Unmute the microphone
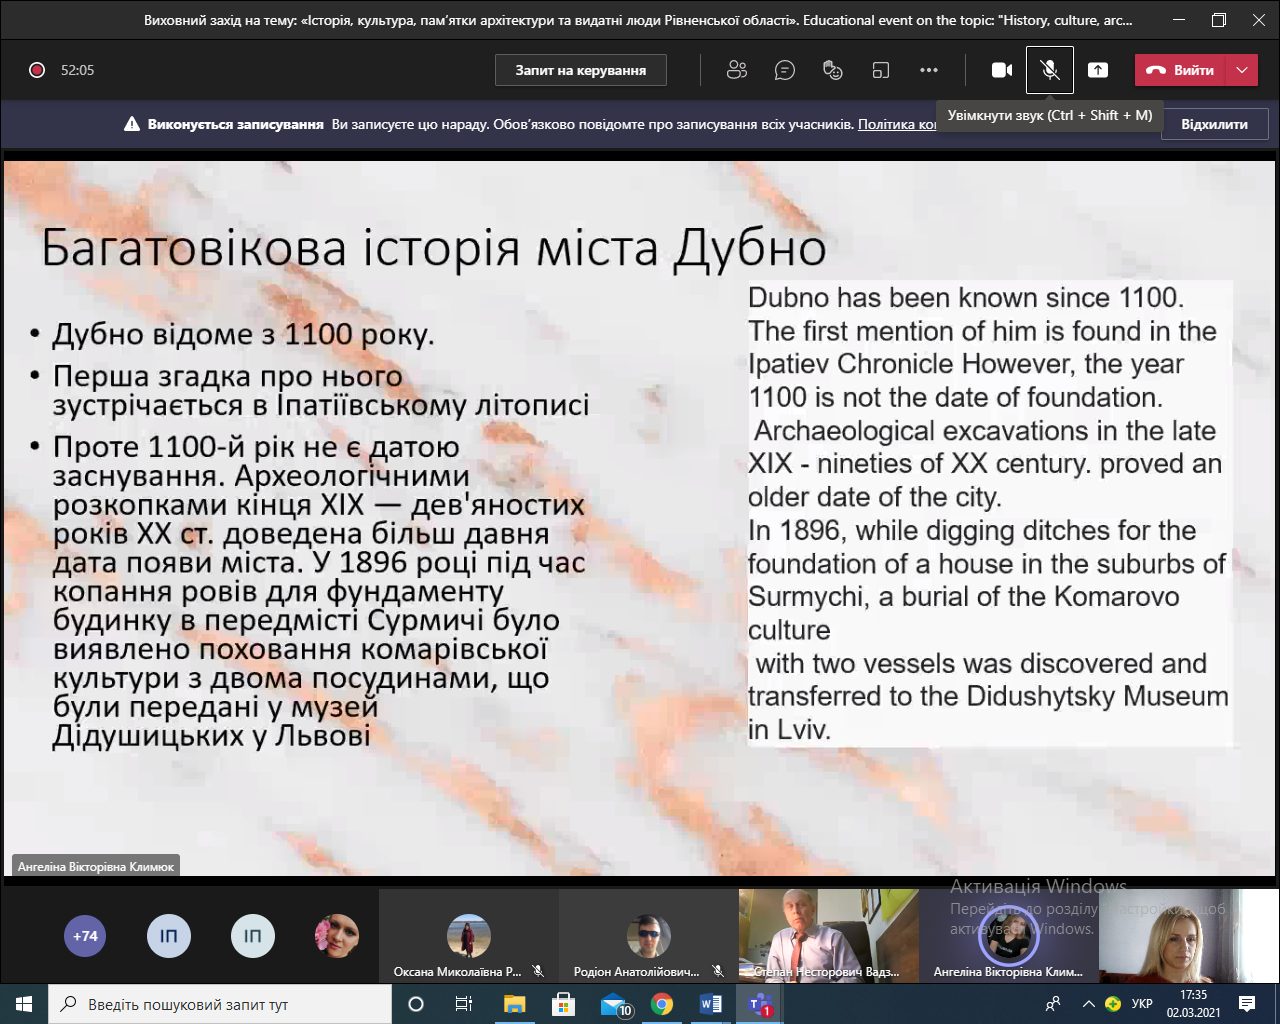Image resolution: width=1280 pixels, height=1024 pixels. coord(1050,70)
